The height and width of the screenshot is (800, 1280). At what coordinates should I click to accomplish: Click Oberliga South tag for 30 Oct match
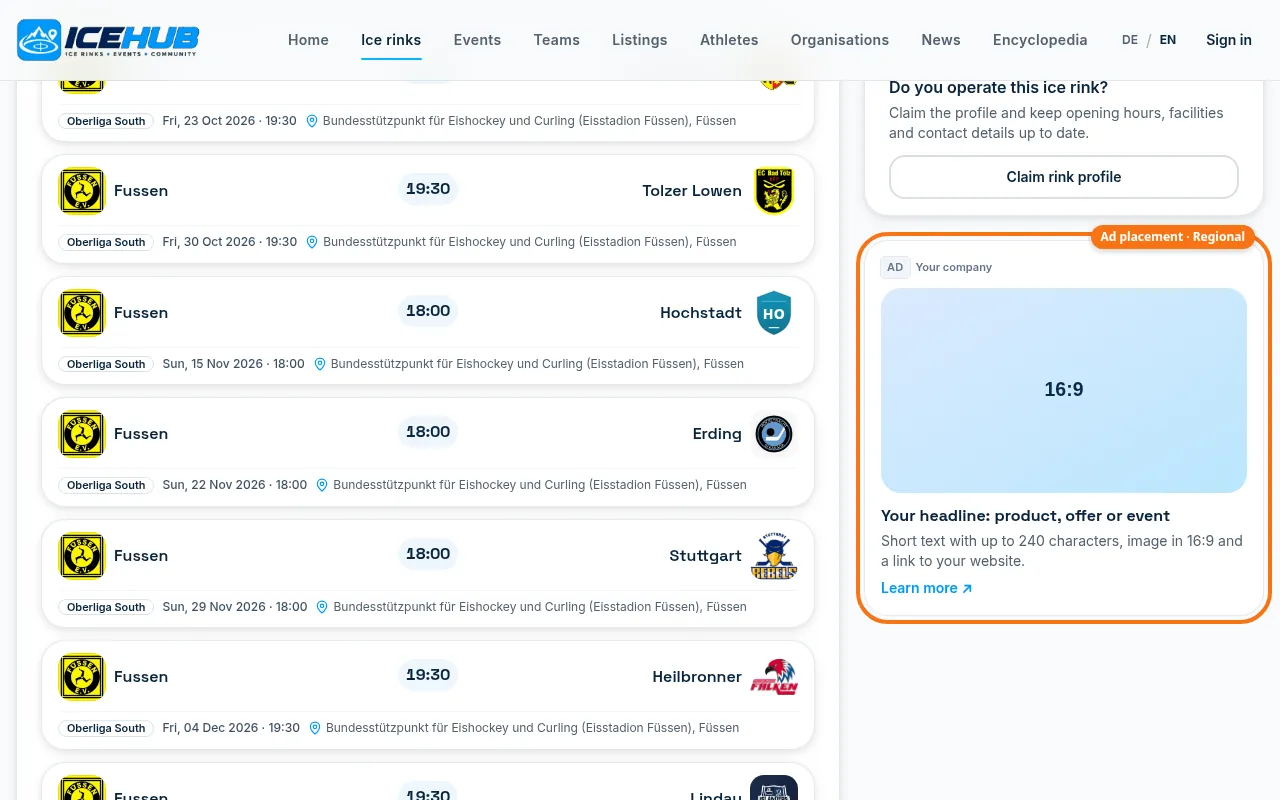(106, 242)
